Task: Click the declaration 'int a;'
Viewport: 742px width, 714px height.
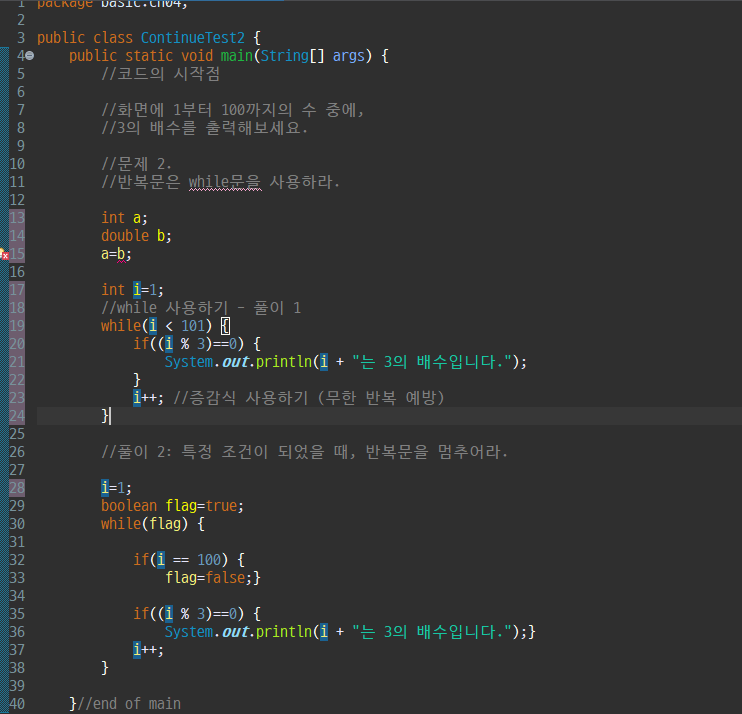Action: (x=124, y=218)
